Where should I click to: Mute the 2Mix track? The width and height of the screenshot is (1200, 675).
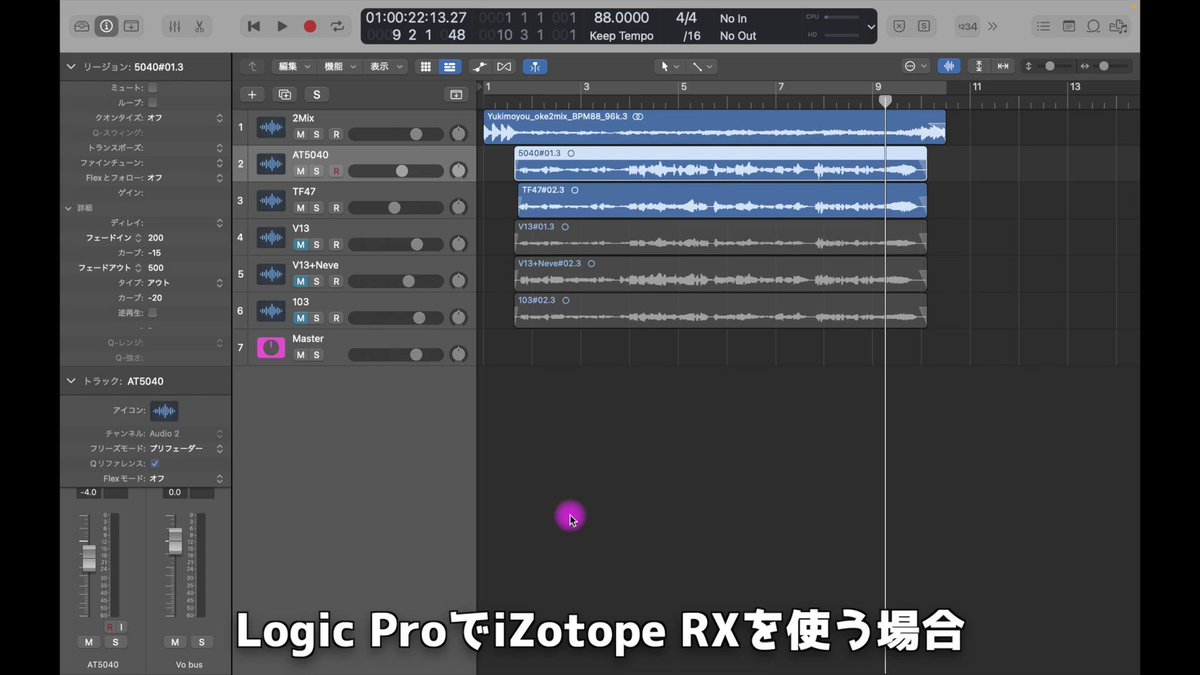click(300, 134)
